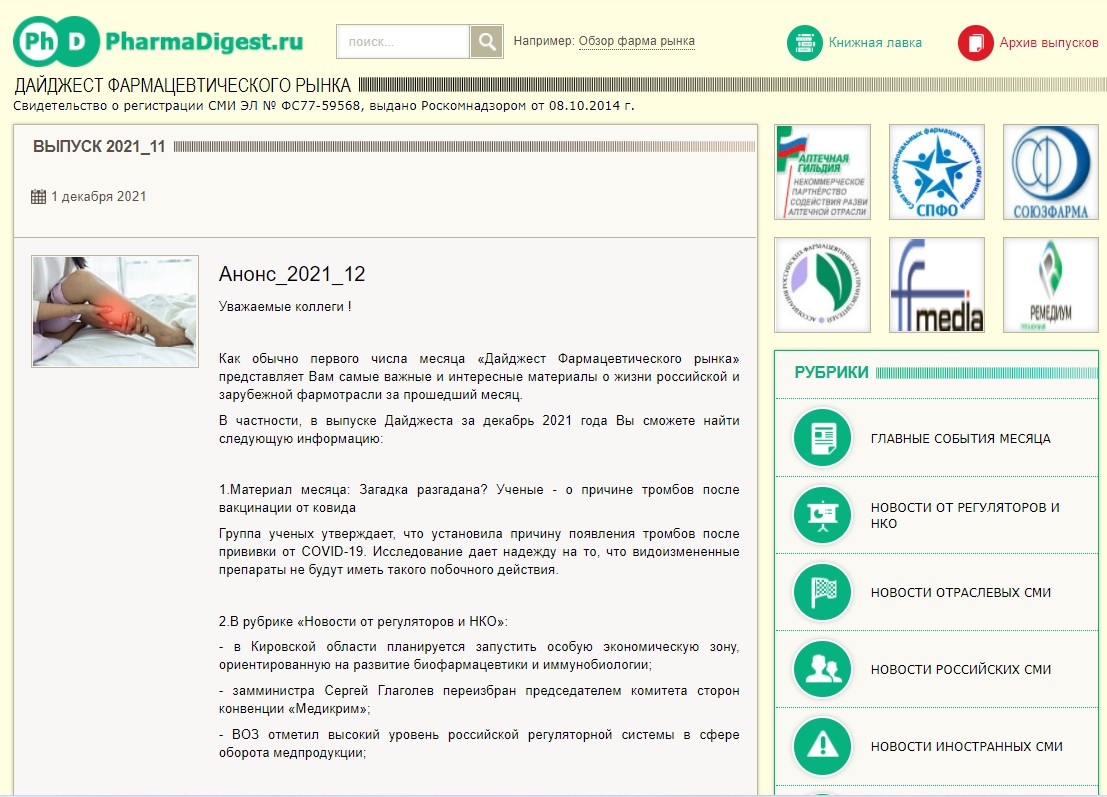Click the ДАЙДЖЕСТ ФАРМАЦЕВТИЧЕСКОГО РЫНКА title
The height and width of the screenshot is (797, 1107).
coord(182,85)
